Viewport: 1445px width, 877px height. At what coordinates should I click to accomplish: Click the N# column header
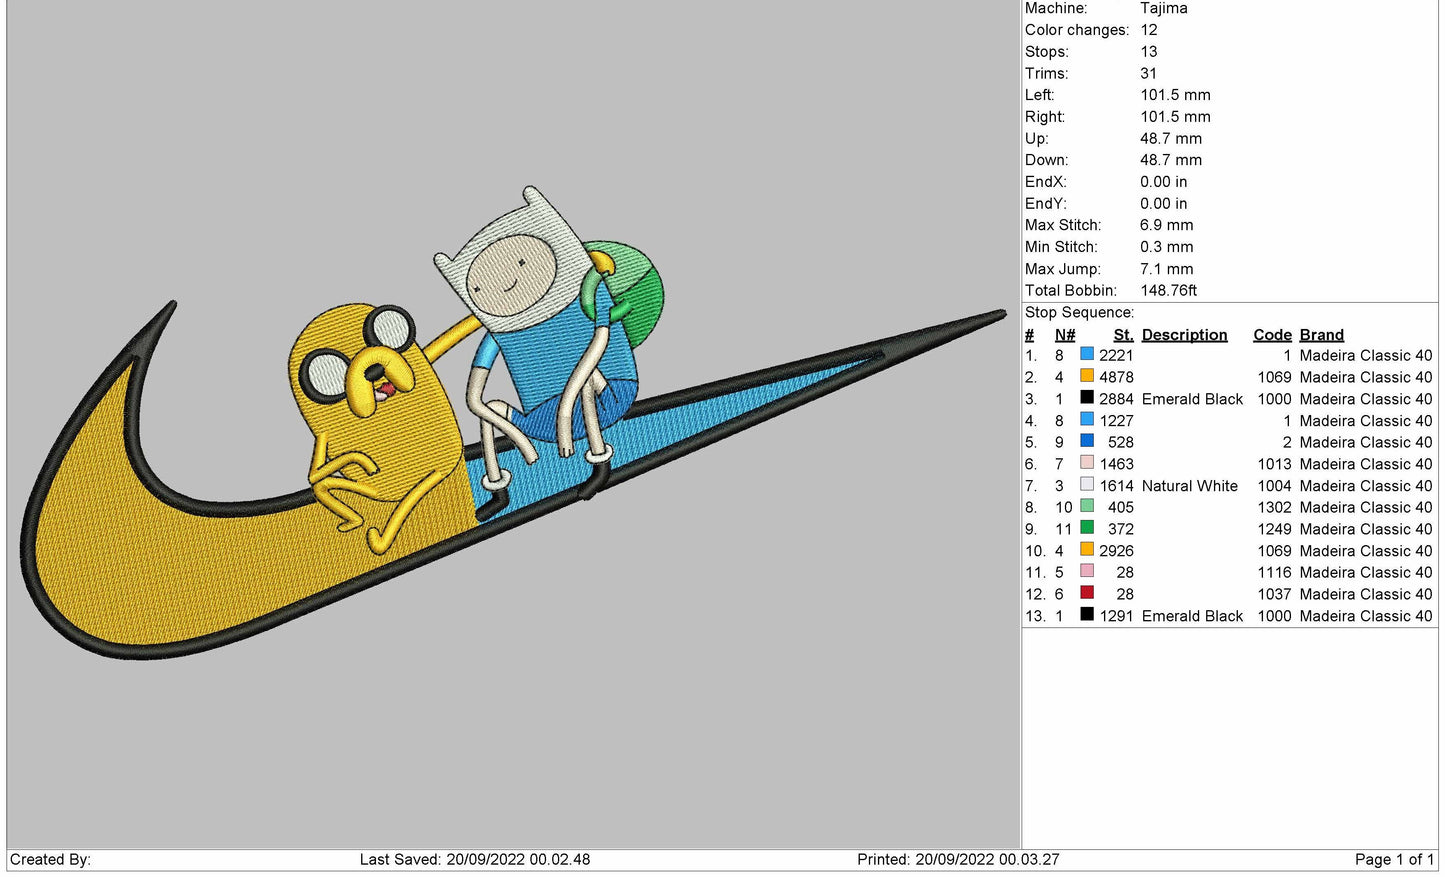1064,335
